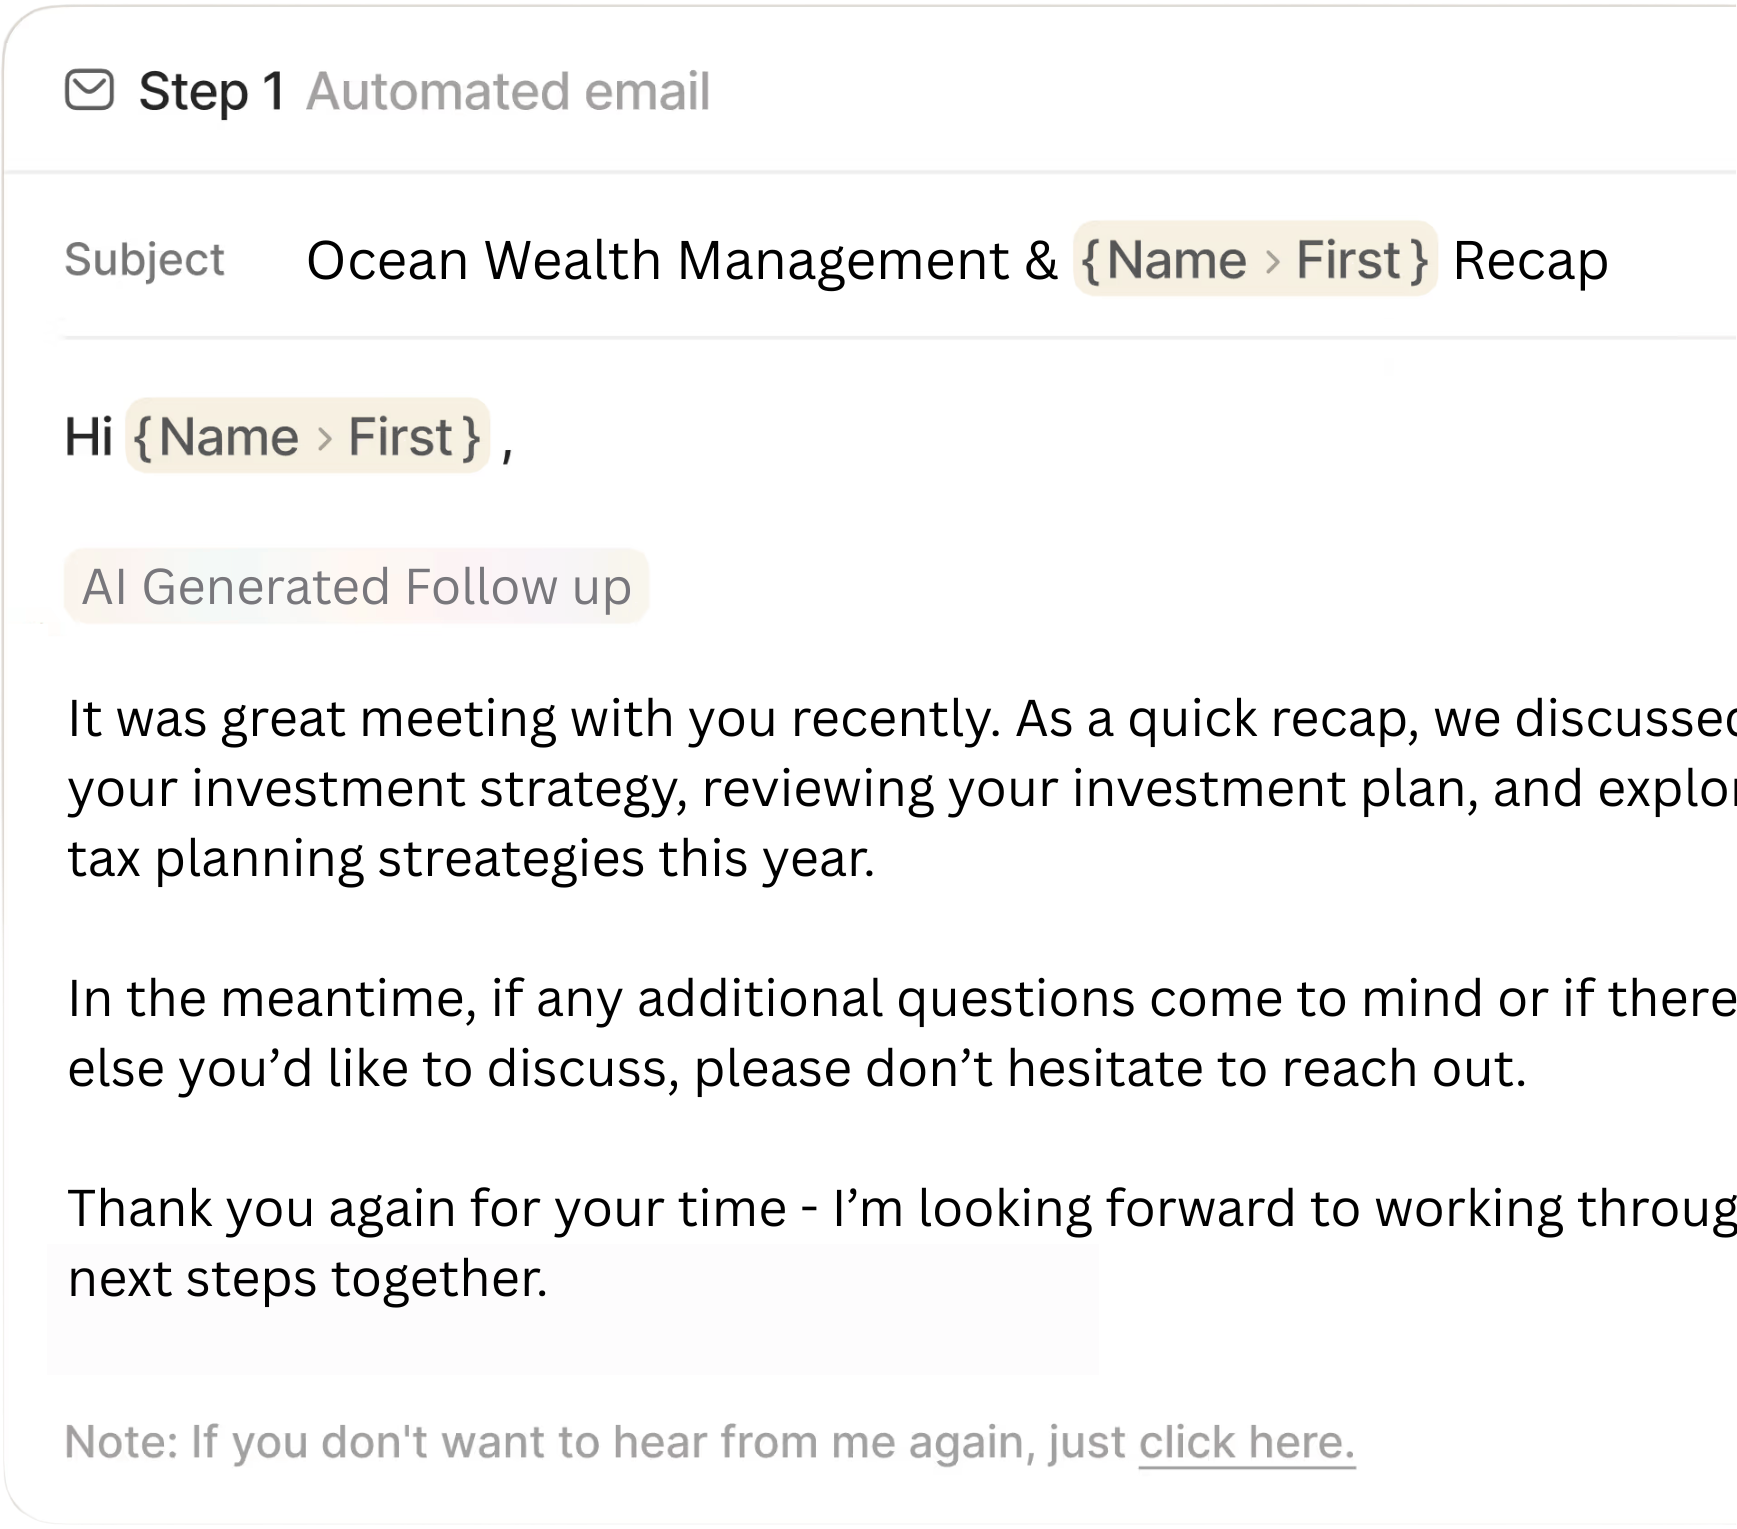
Task: Select the AI Generated Follow up chip
Action: (357, 586)
